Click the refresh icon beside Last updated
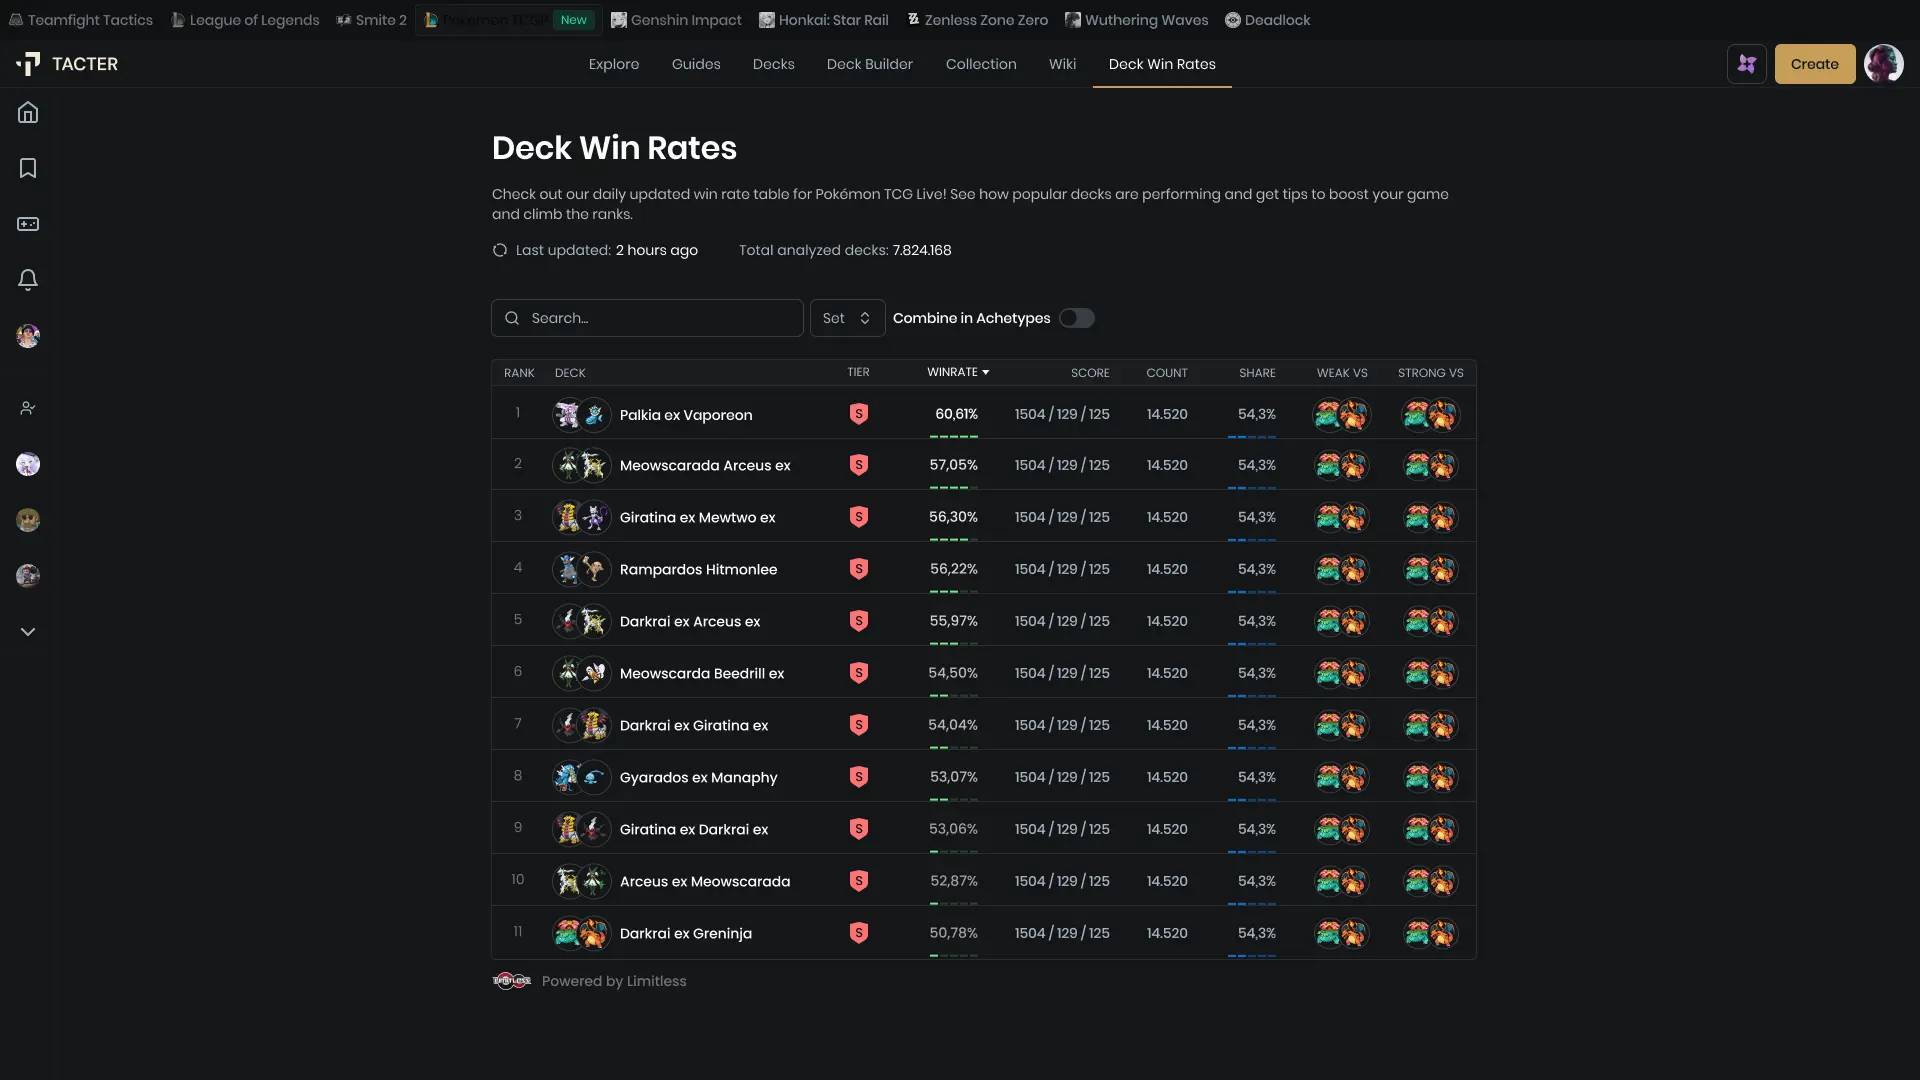Screen dimensions: 1920x1080 pyautogui.click(x=499, y=250)
